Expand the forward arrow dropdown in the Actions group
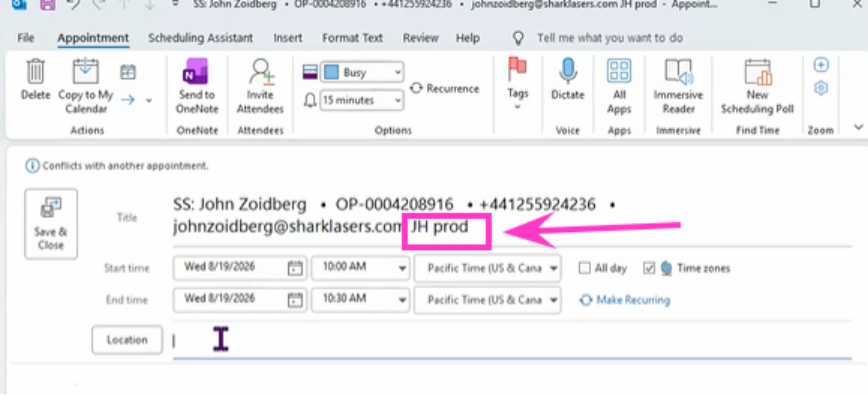The height and width of the screenshot is (396, 868). click(x=148, y=100)
